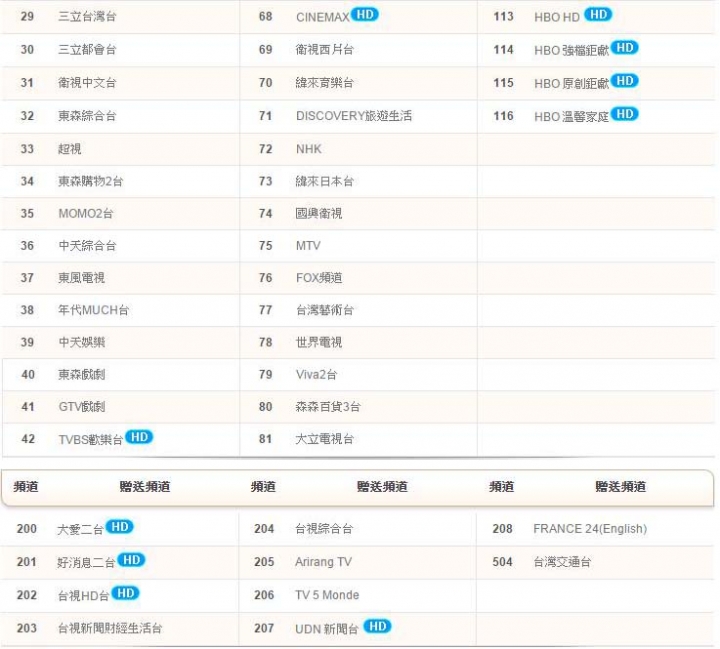
Task: Click the HD badge next to TVBS歡樂台
Action: [139, 437]
